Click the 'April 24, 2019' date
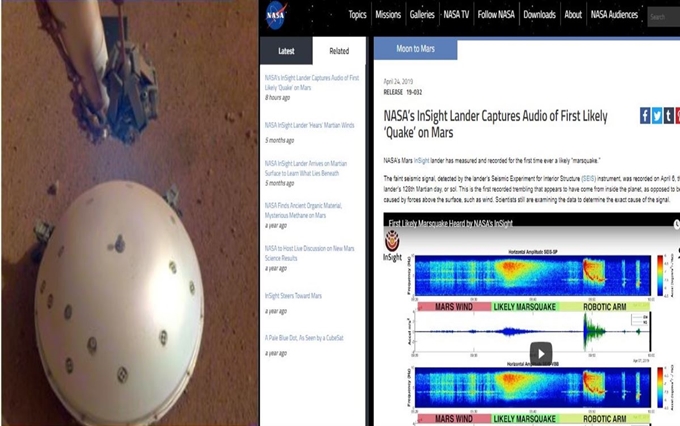Image resolution: width=680 pixels, height=426 pixels. 398,81
